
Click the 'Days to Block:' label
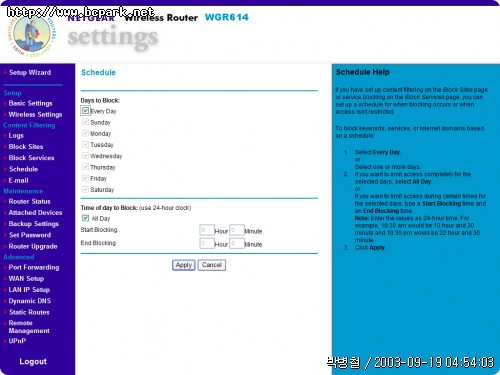pyautogui.click(x=100, y=101)
